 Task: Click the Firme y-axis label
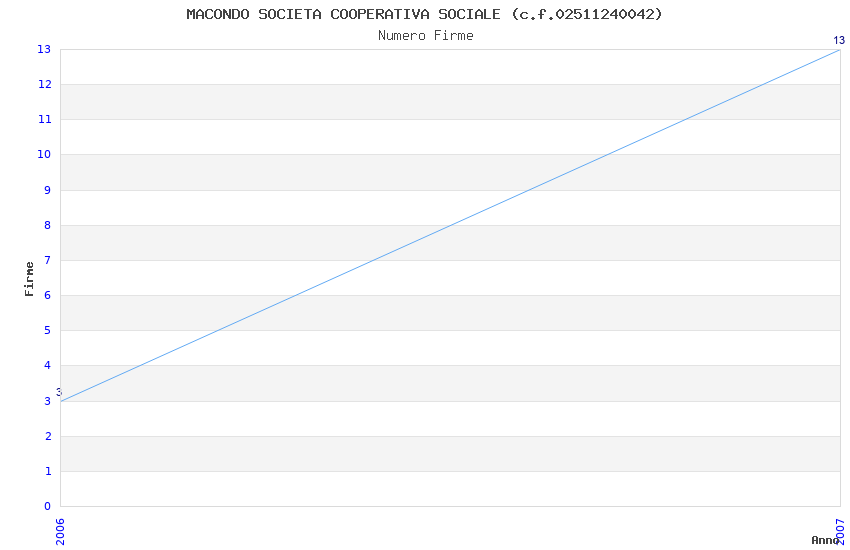29,279
